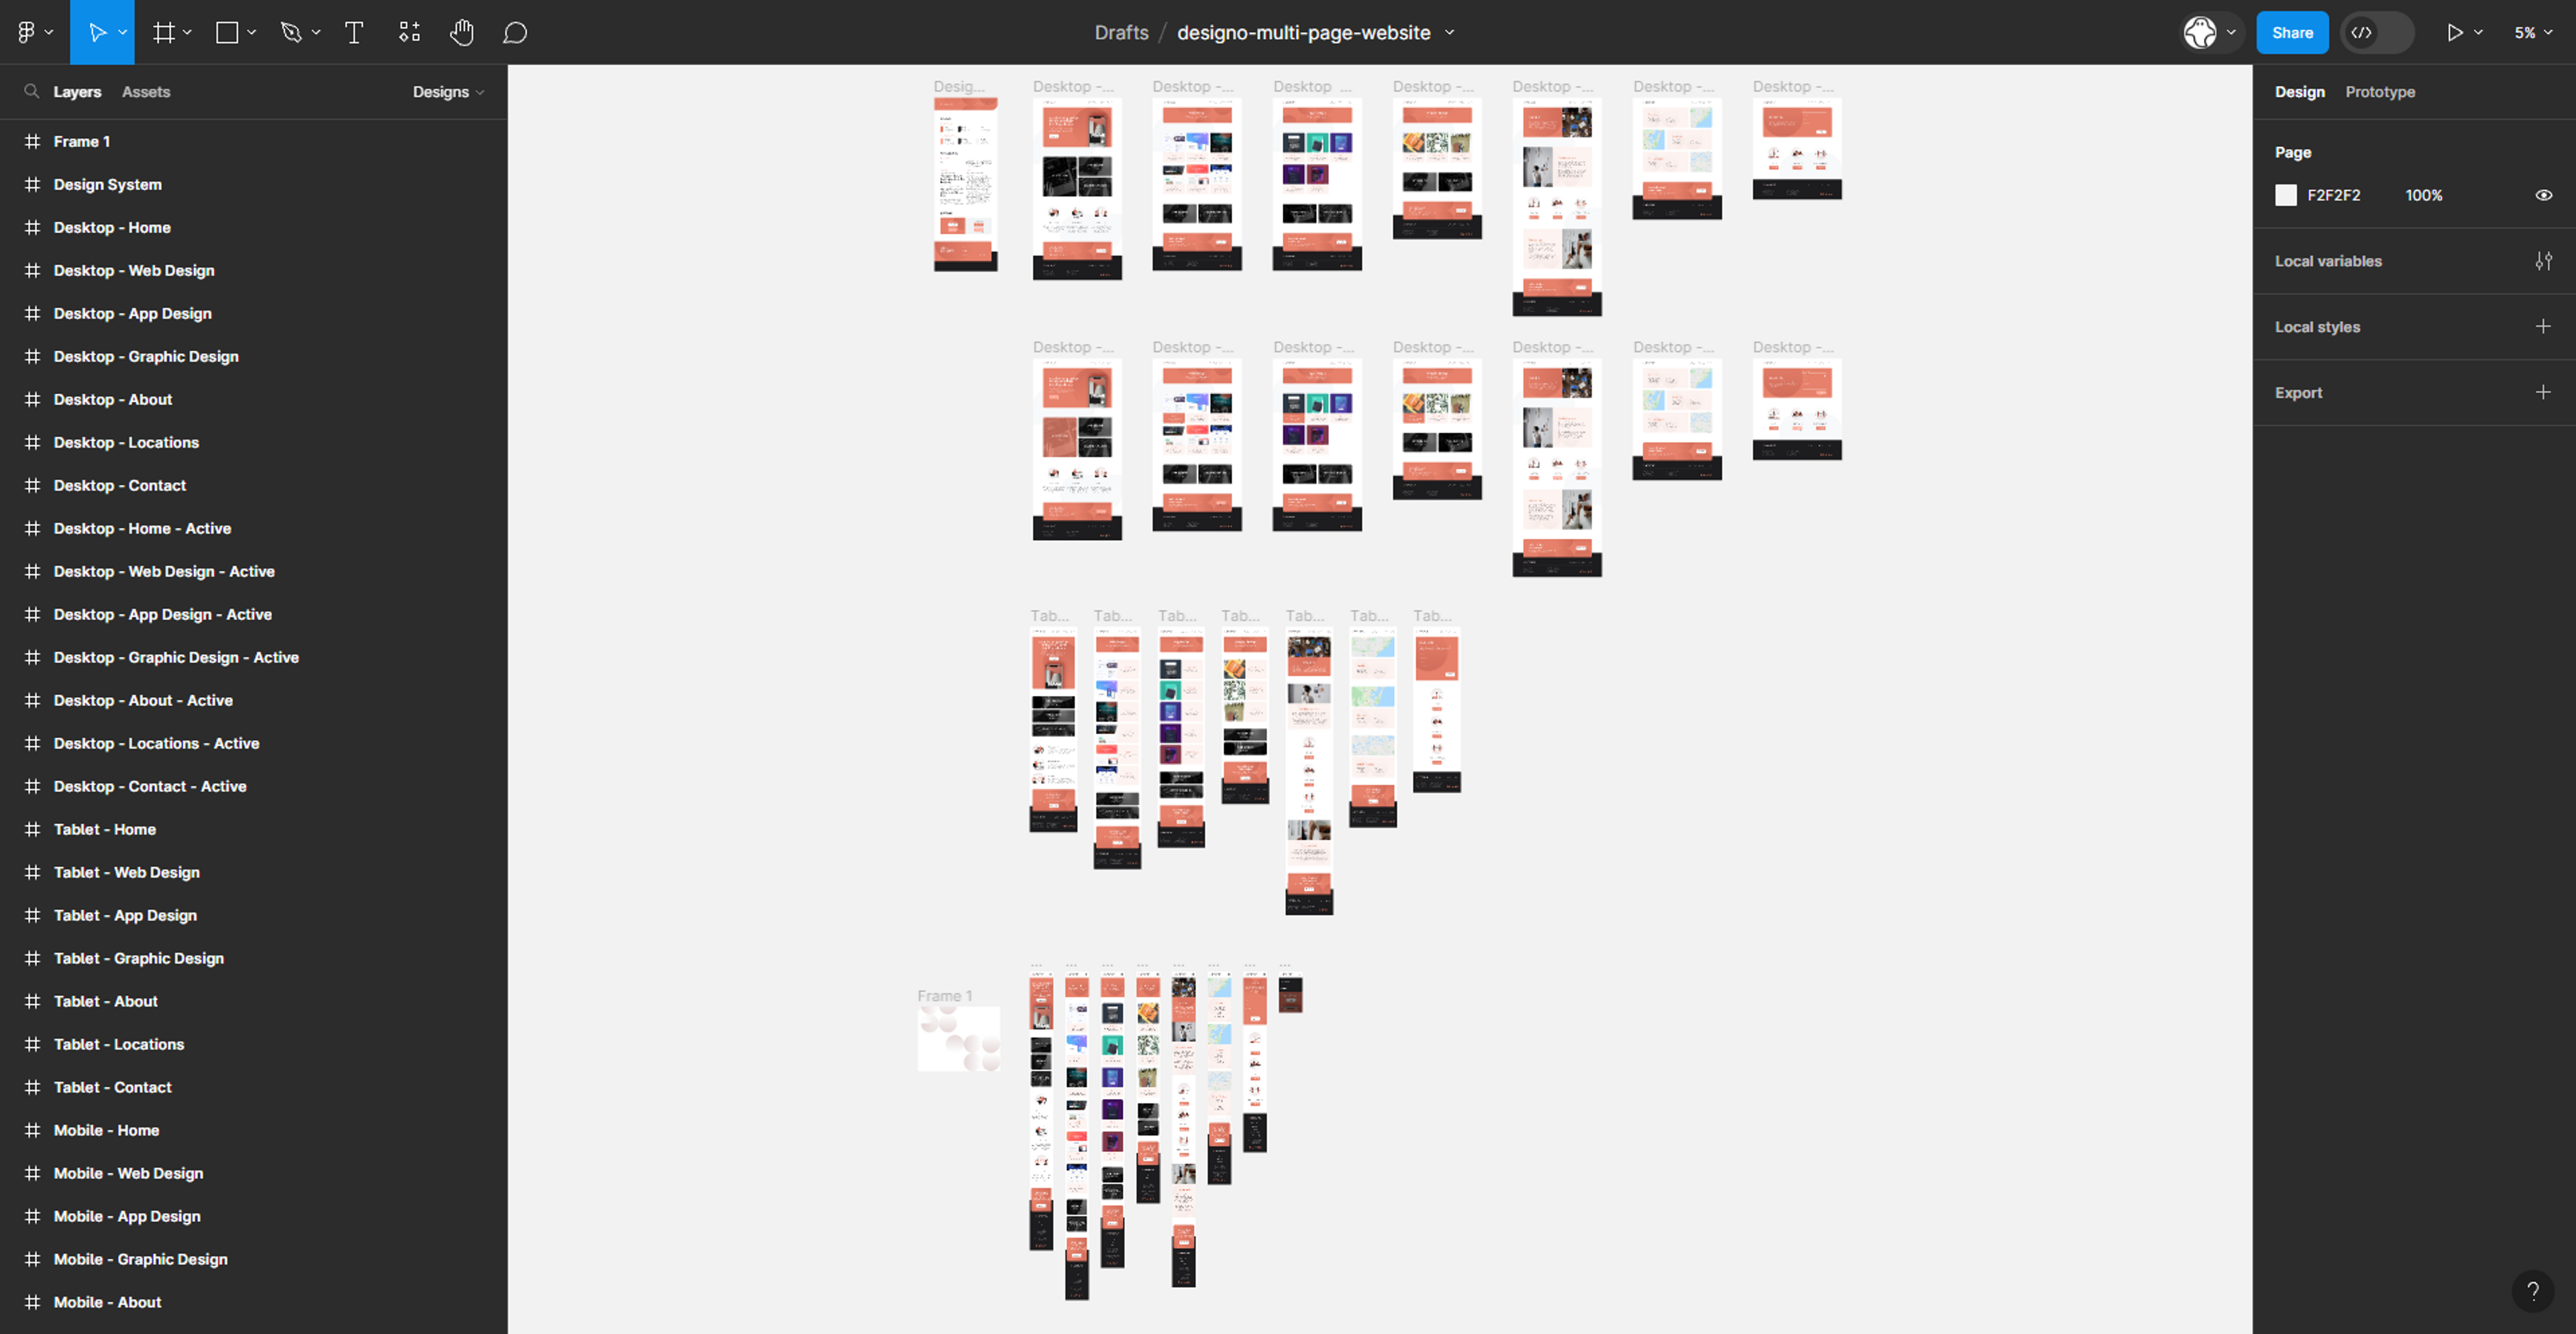
Task: Select the Component tool
Action: tap(408, 31)
